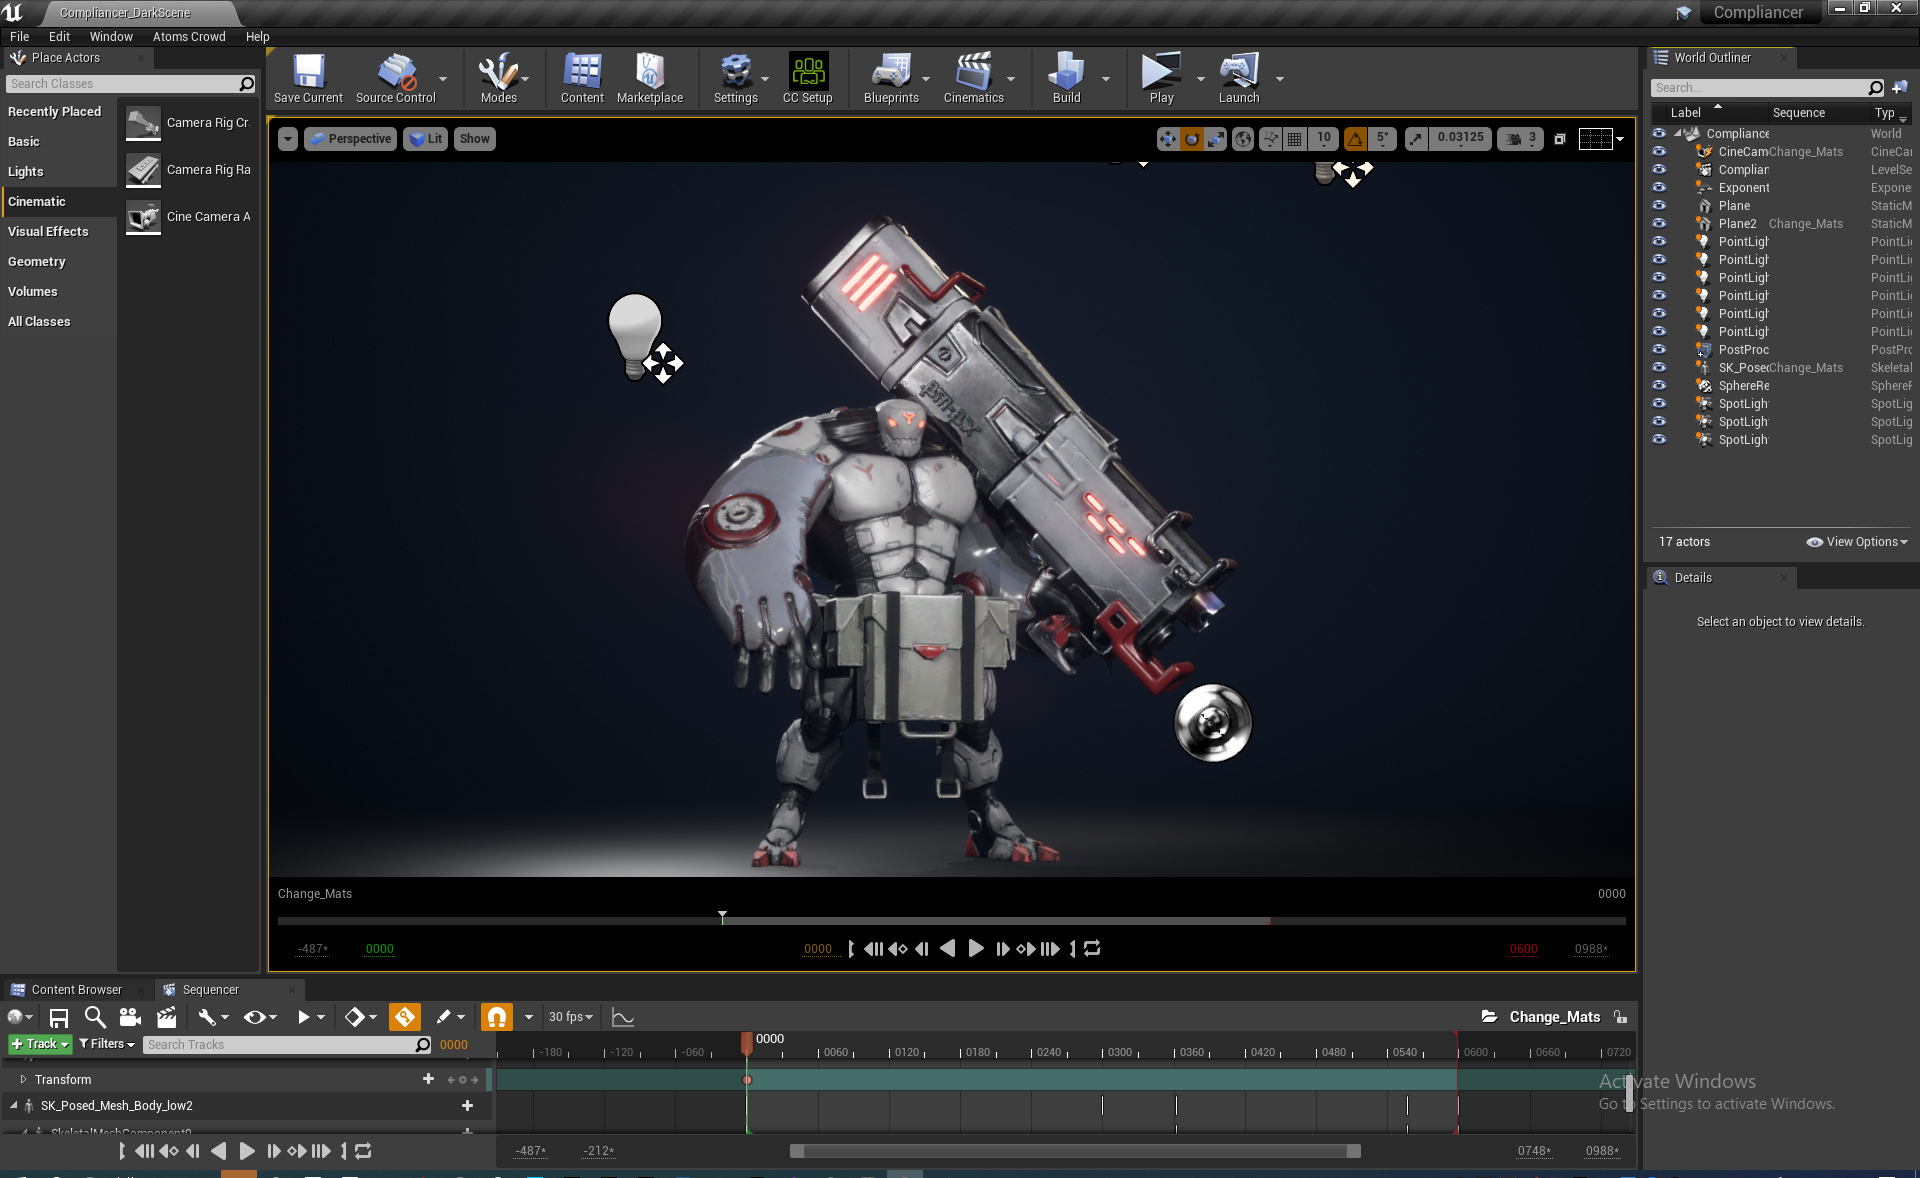Screen dimensions: 1920x1178
Task: Open the Atoms Crowd menu
Action: coord(189,37)
